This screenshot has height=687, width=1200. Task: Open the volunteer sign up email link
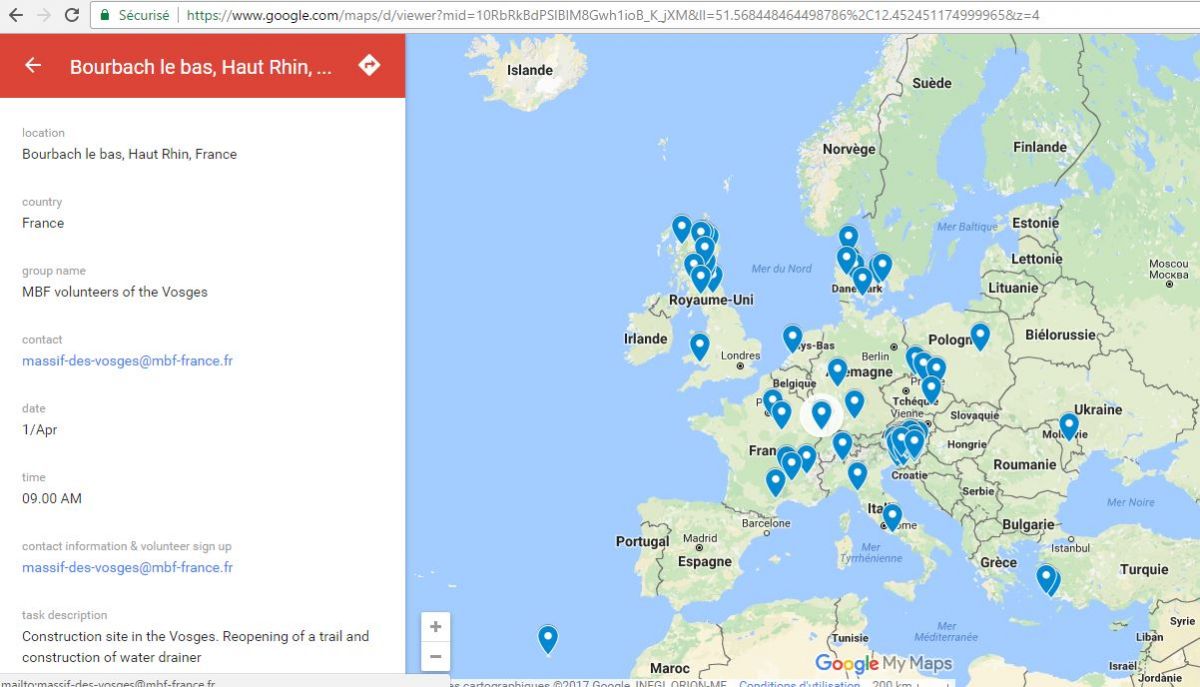tap(127, 568)
